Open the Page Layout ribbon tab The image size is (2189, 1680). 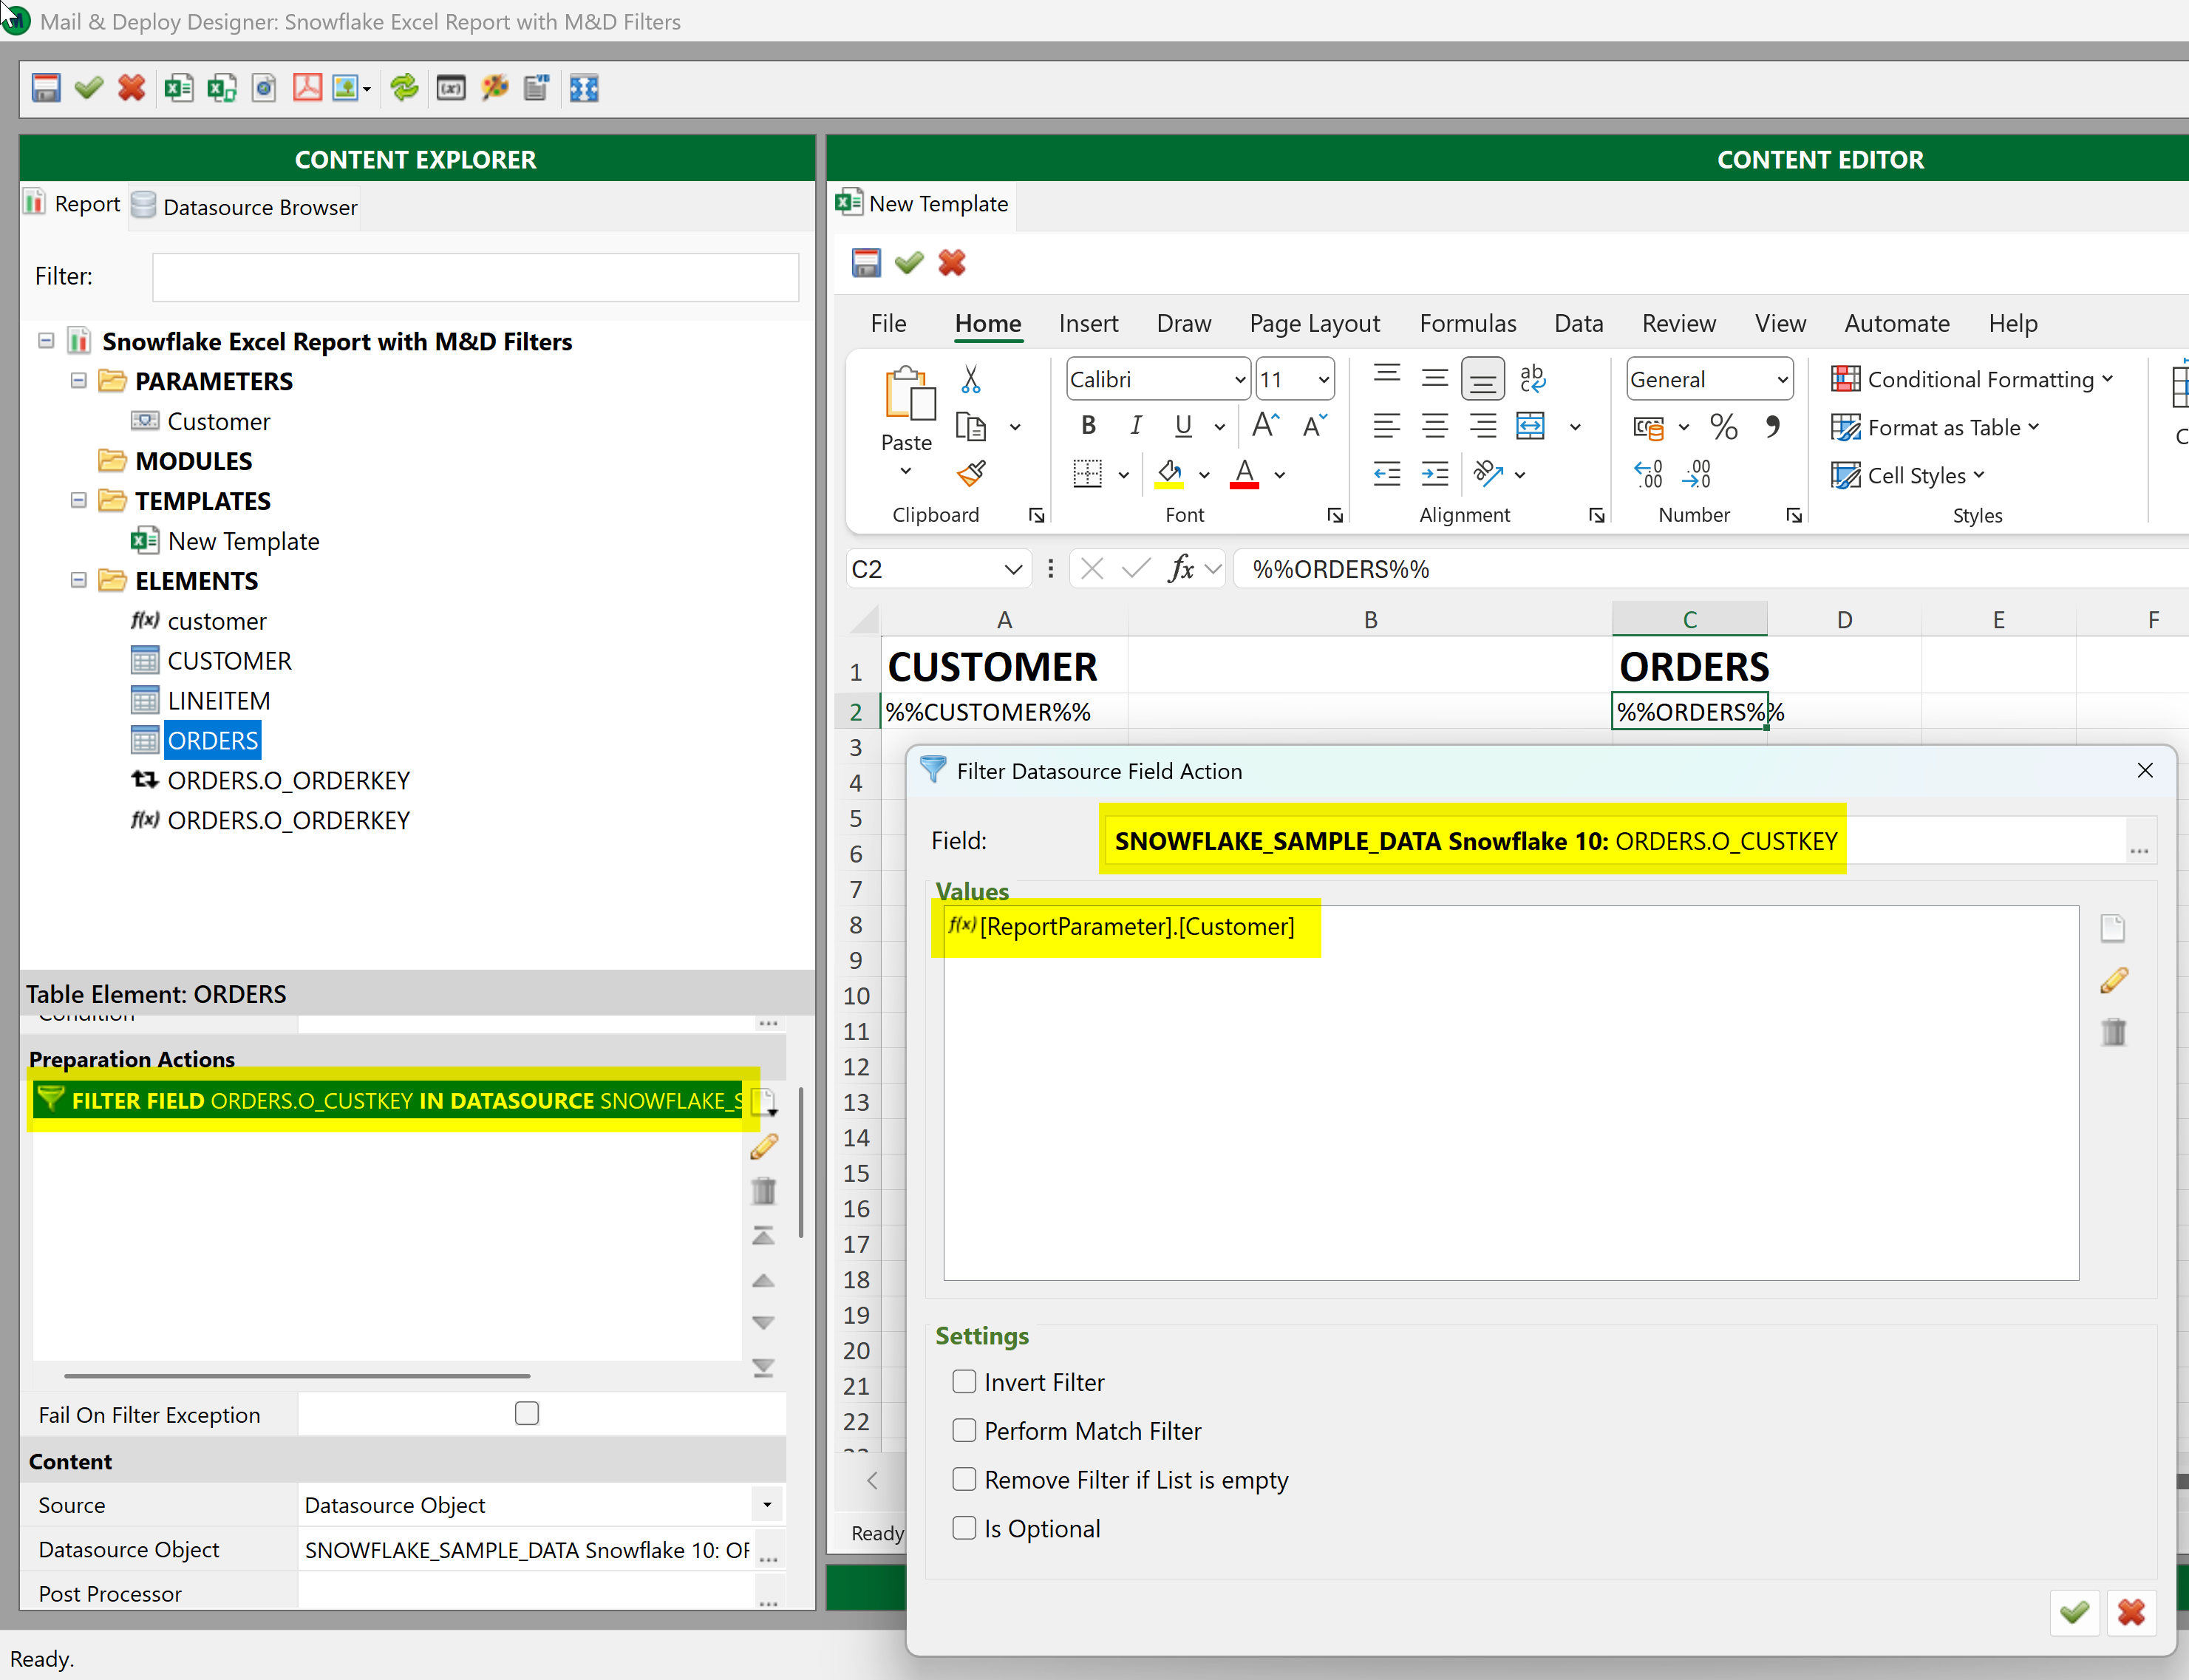tap(1314, 323)
